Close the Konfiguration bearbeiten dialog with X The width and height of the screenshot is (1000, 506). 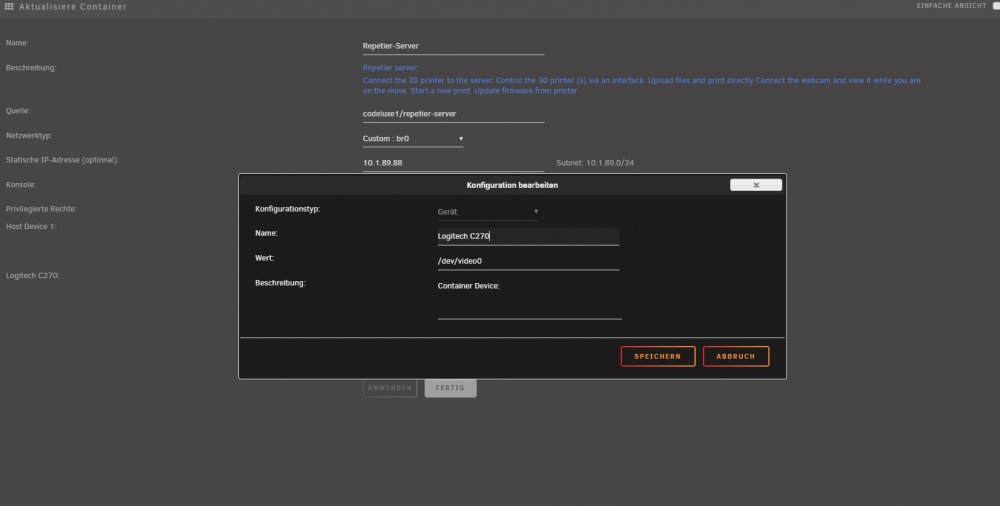pos(756,185)
